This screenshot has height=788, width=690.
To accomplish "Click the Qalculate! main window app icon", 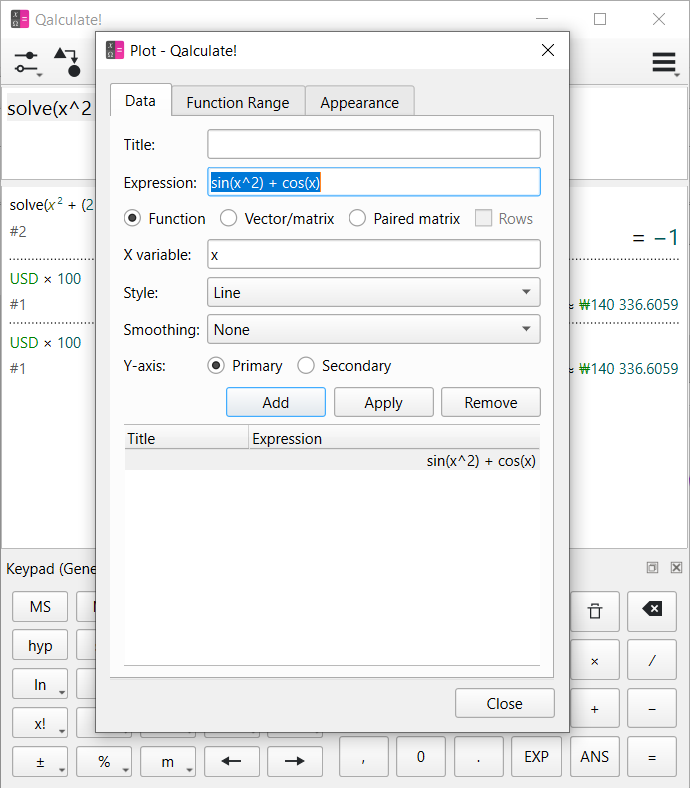I will coord(20,19).
